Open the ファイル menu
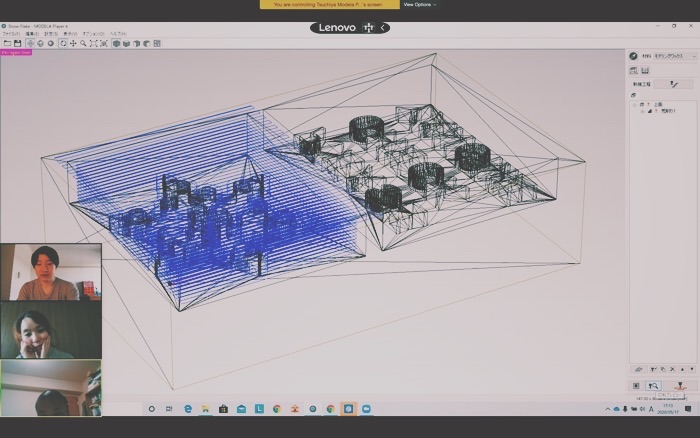700x438 pixels. pyautogui.click(x=11, y=33)
